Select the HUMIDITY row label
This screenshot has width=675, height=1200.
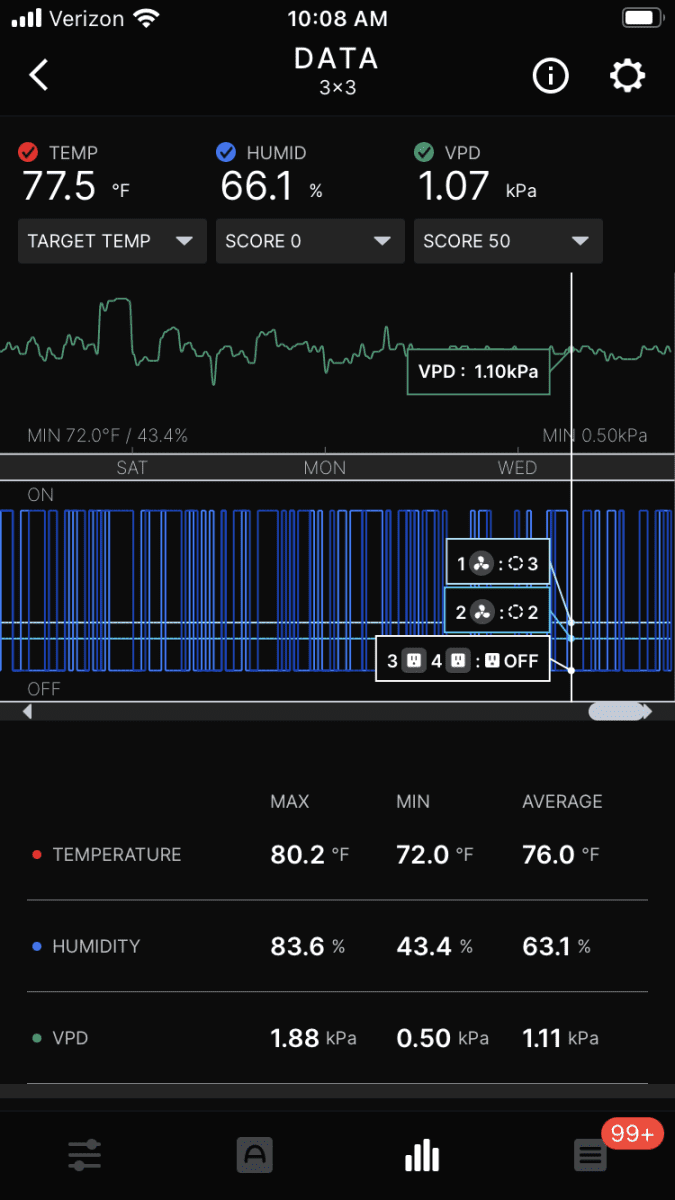point(96,946)
